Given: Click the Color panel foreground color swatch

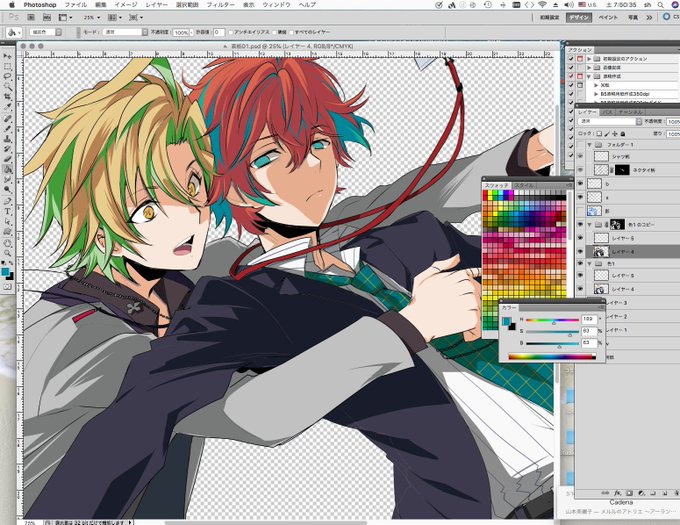Looking at the screenshot, I should [x=506, y=321].
